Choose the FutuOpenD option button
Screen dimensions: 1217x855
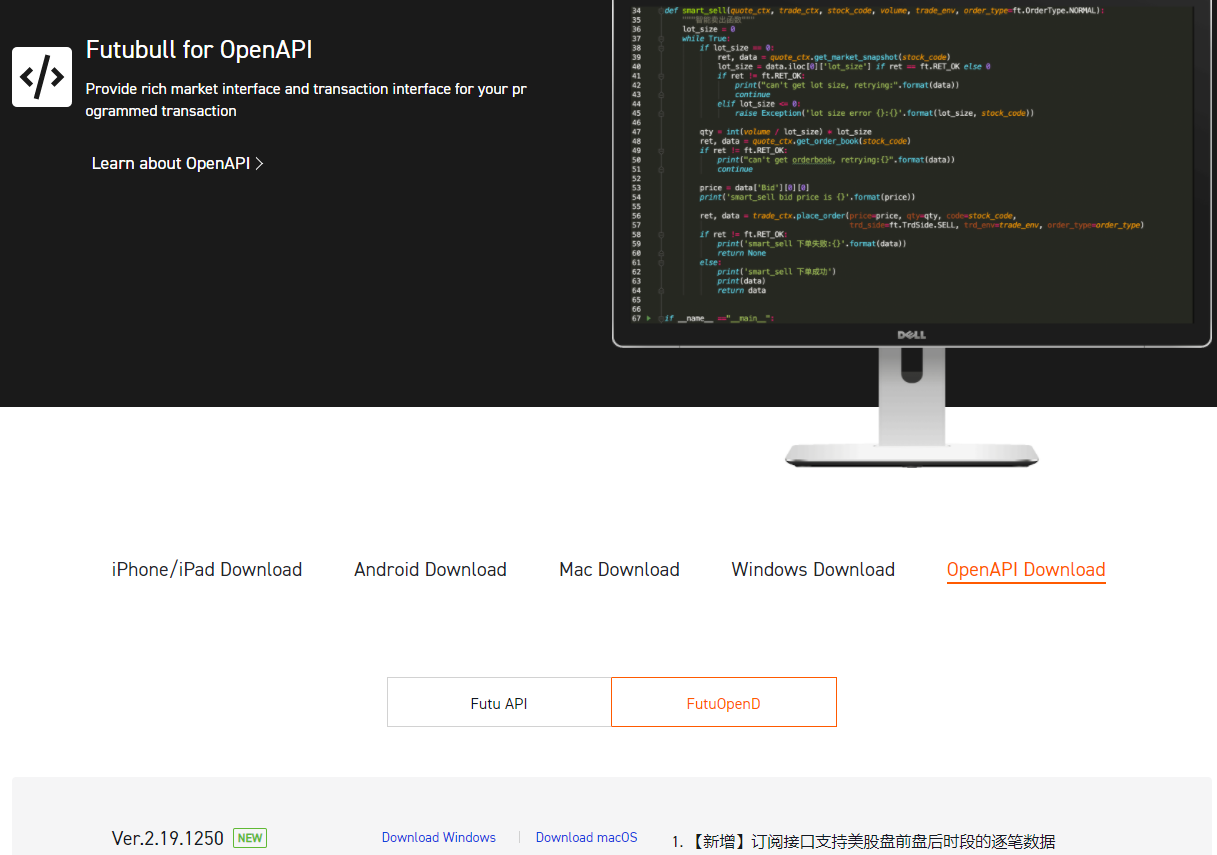click(724, 703)
